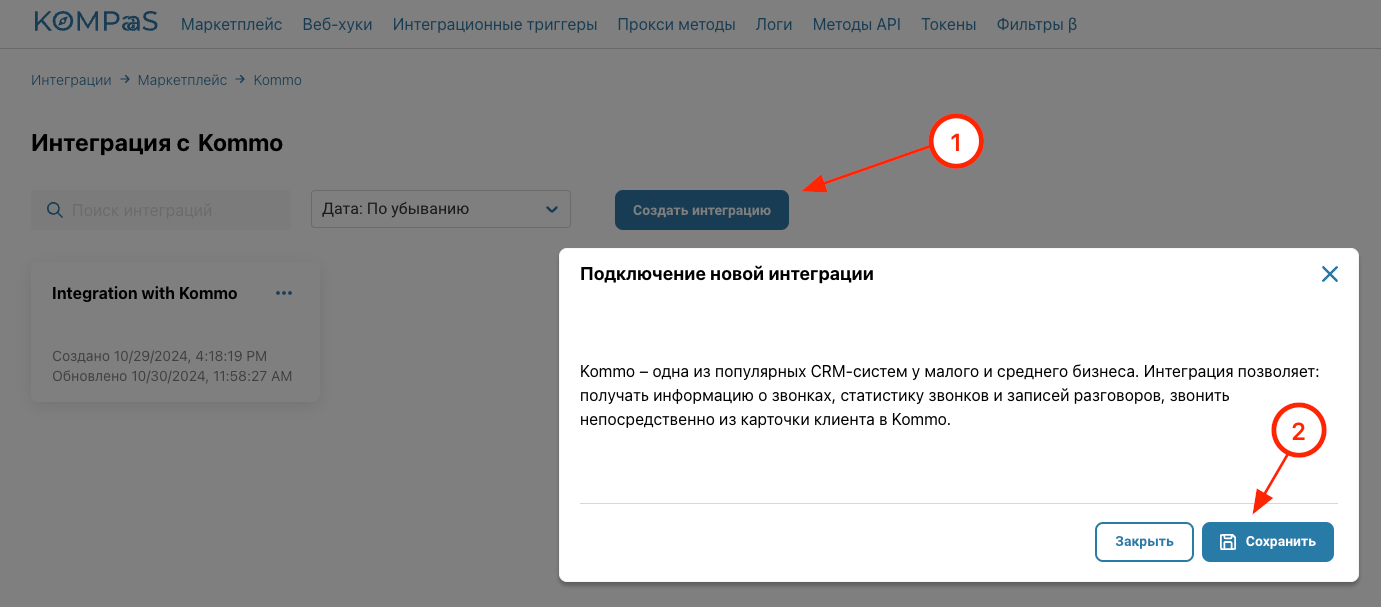Select the Создано 10/29/2024 timestamp text
Screen dimensions: 1381x607
coord(159,356)
